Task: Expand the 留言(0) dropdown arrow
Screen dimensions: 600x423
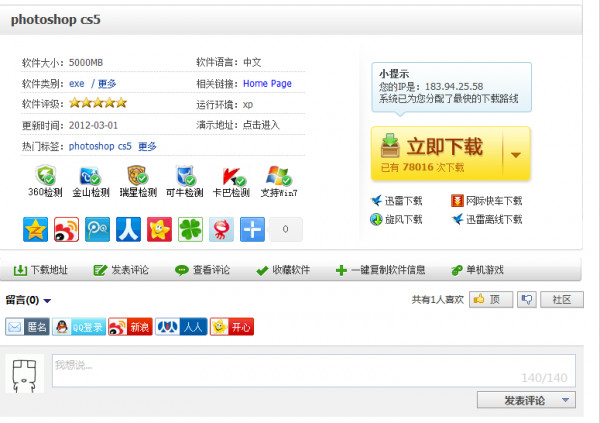Action: click(47, 301)
